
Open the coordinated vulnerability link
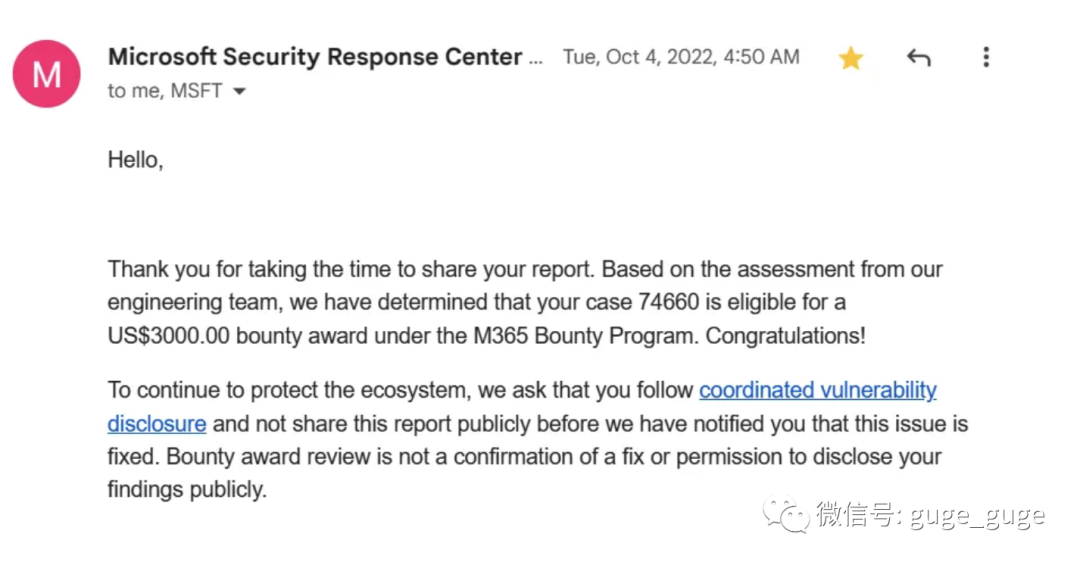(x=818, y=390)
